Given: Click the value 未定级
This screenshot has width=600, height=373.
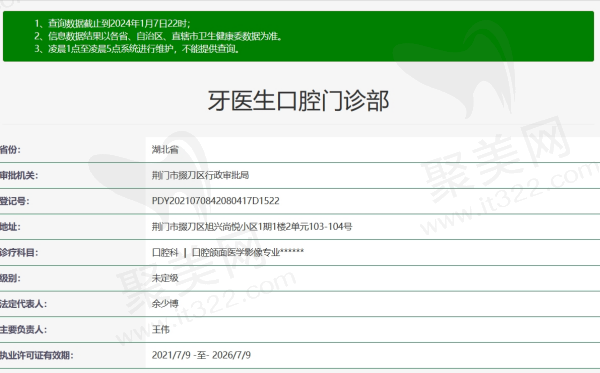Looking at the screenshot, I should pos(165,278).
